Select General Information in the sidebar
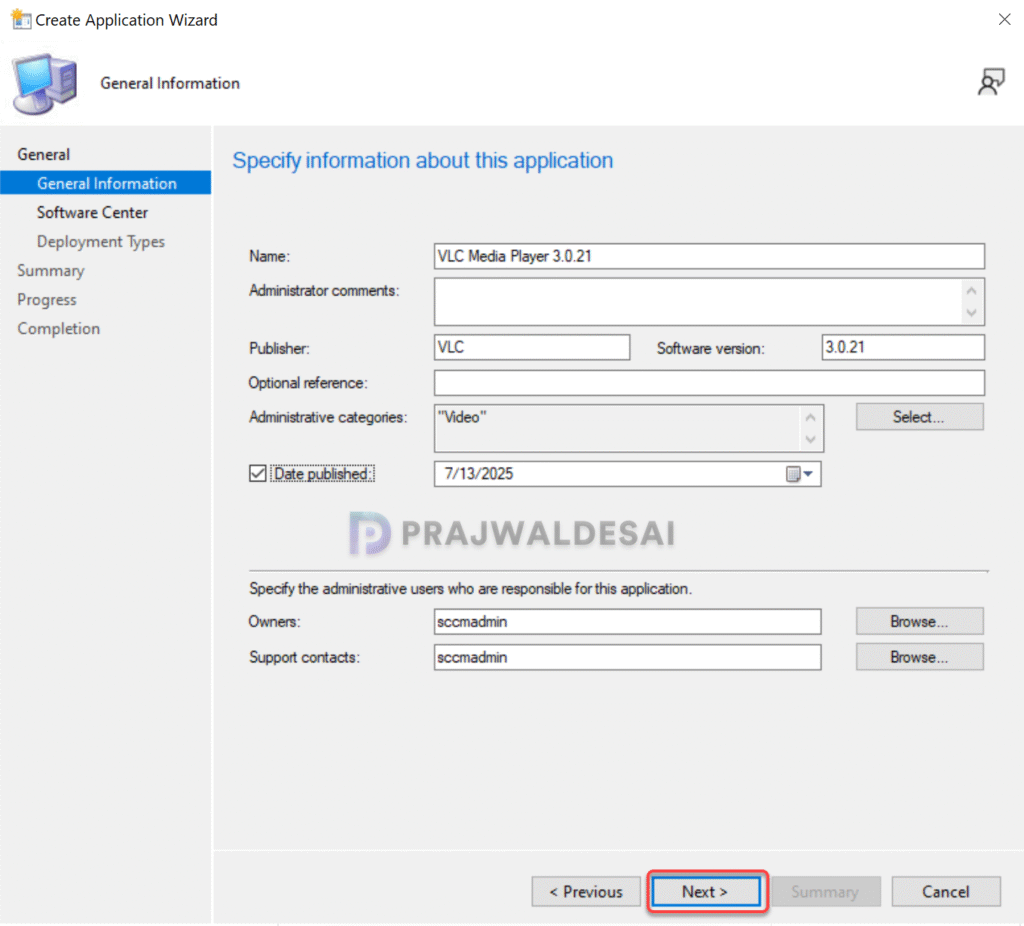This screenshot has width=1024, height=926. [x=106, y=183]
